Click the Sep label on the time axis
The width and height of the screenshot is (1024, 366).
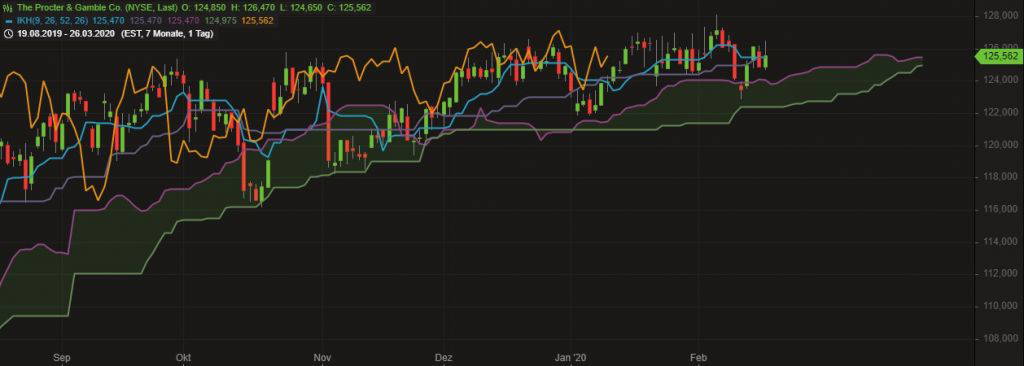click(61, 358)
